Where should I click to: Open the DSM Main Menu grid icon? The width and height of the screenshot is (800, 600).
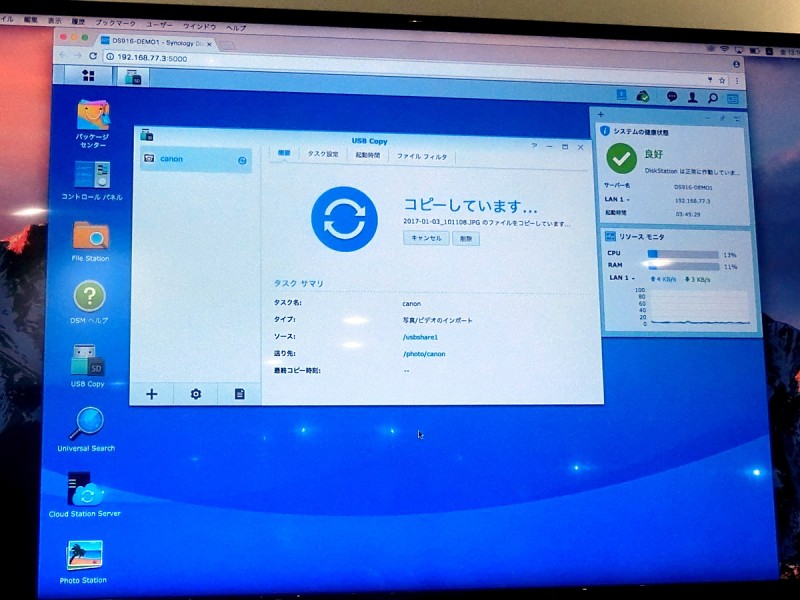[x=88, y=75]
